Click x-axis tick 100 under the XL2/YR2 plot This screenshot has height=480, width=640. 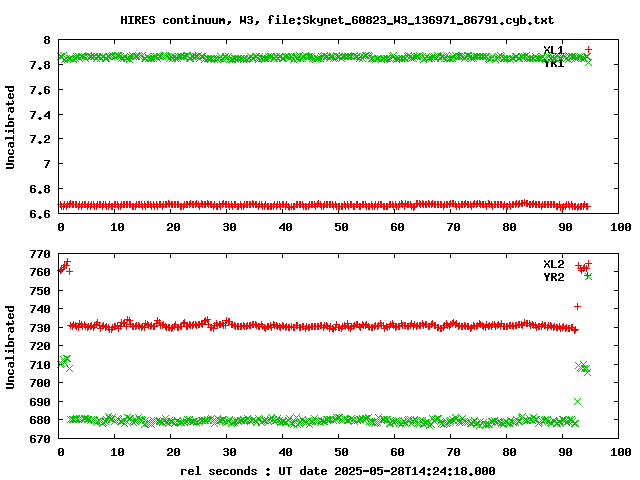click(621, 452)
